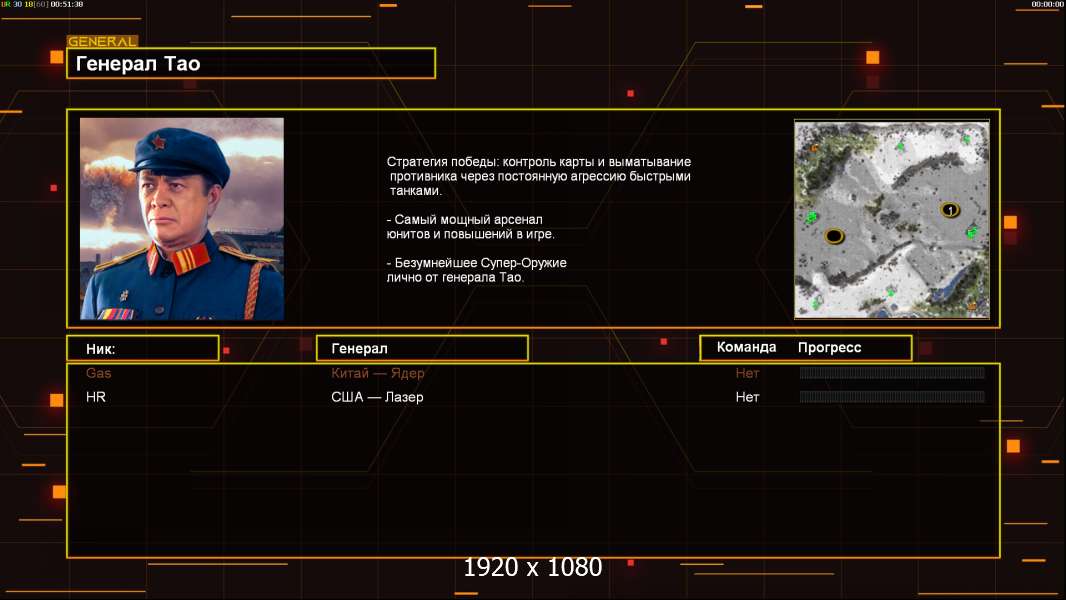Click orange tech building icon in minimap's bottom-right
This screenshot has width=1066, height=600.
[x=972, y=306]
